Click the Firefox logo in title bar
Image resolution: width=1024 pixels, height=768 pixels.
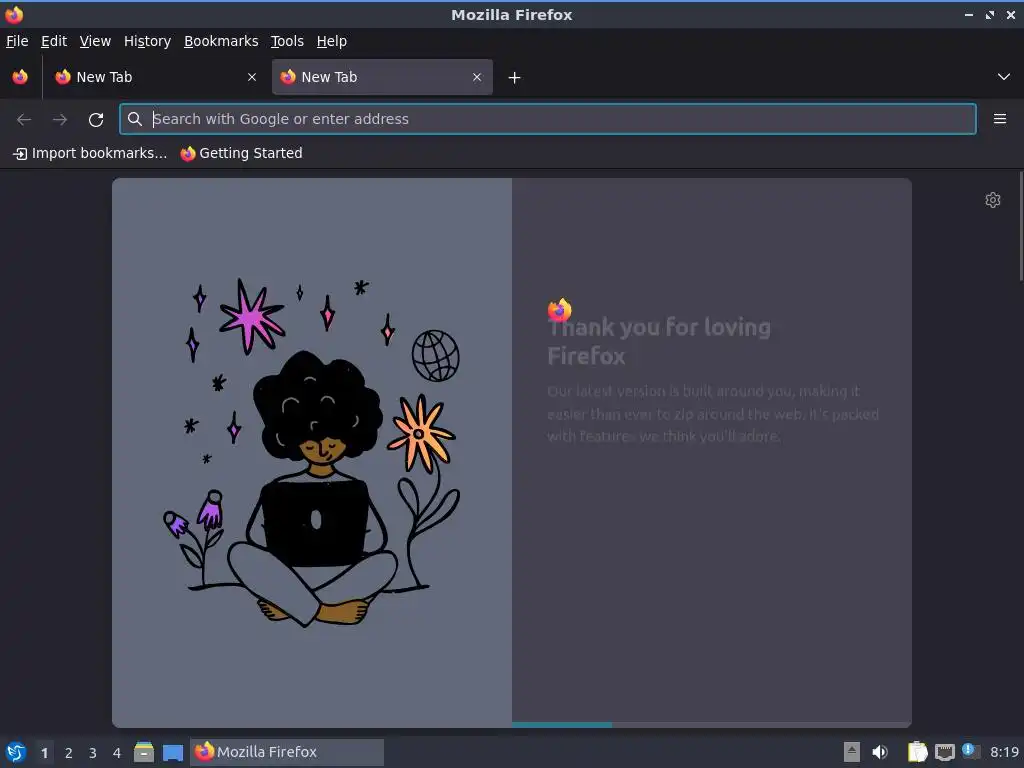coord(14,14)
